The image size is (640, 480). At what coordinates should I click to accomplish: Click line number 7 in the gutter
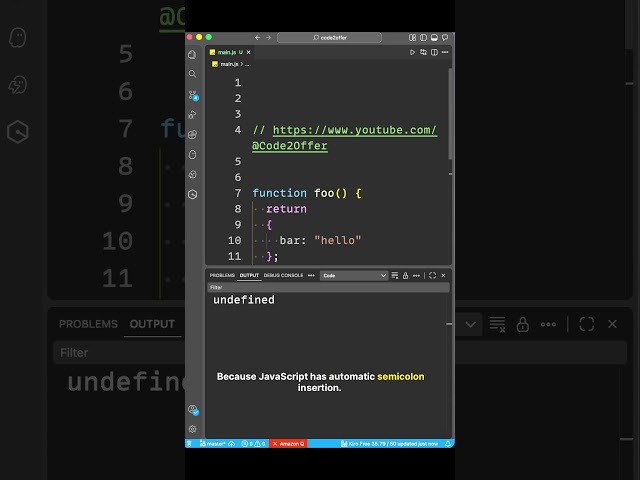tap(238, 193)
